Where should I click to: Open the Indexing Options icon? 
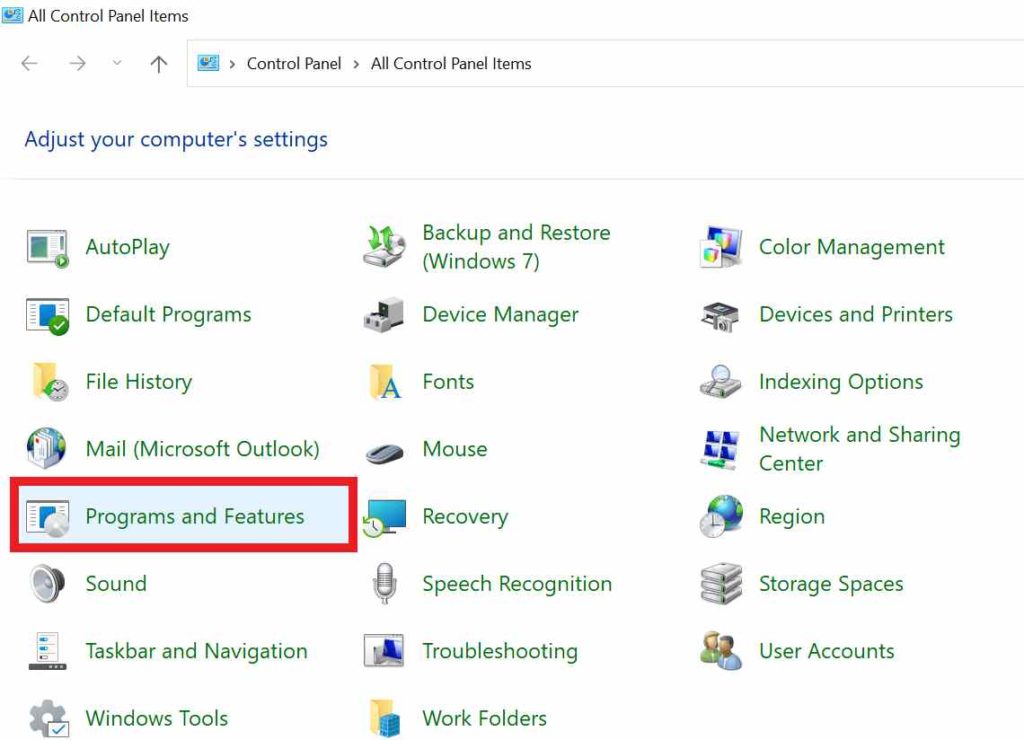point(720,381)
